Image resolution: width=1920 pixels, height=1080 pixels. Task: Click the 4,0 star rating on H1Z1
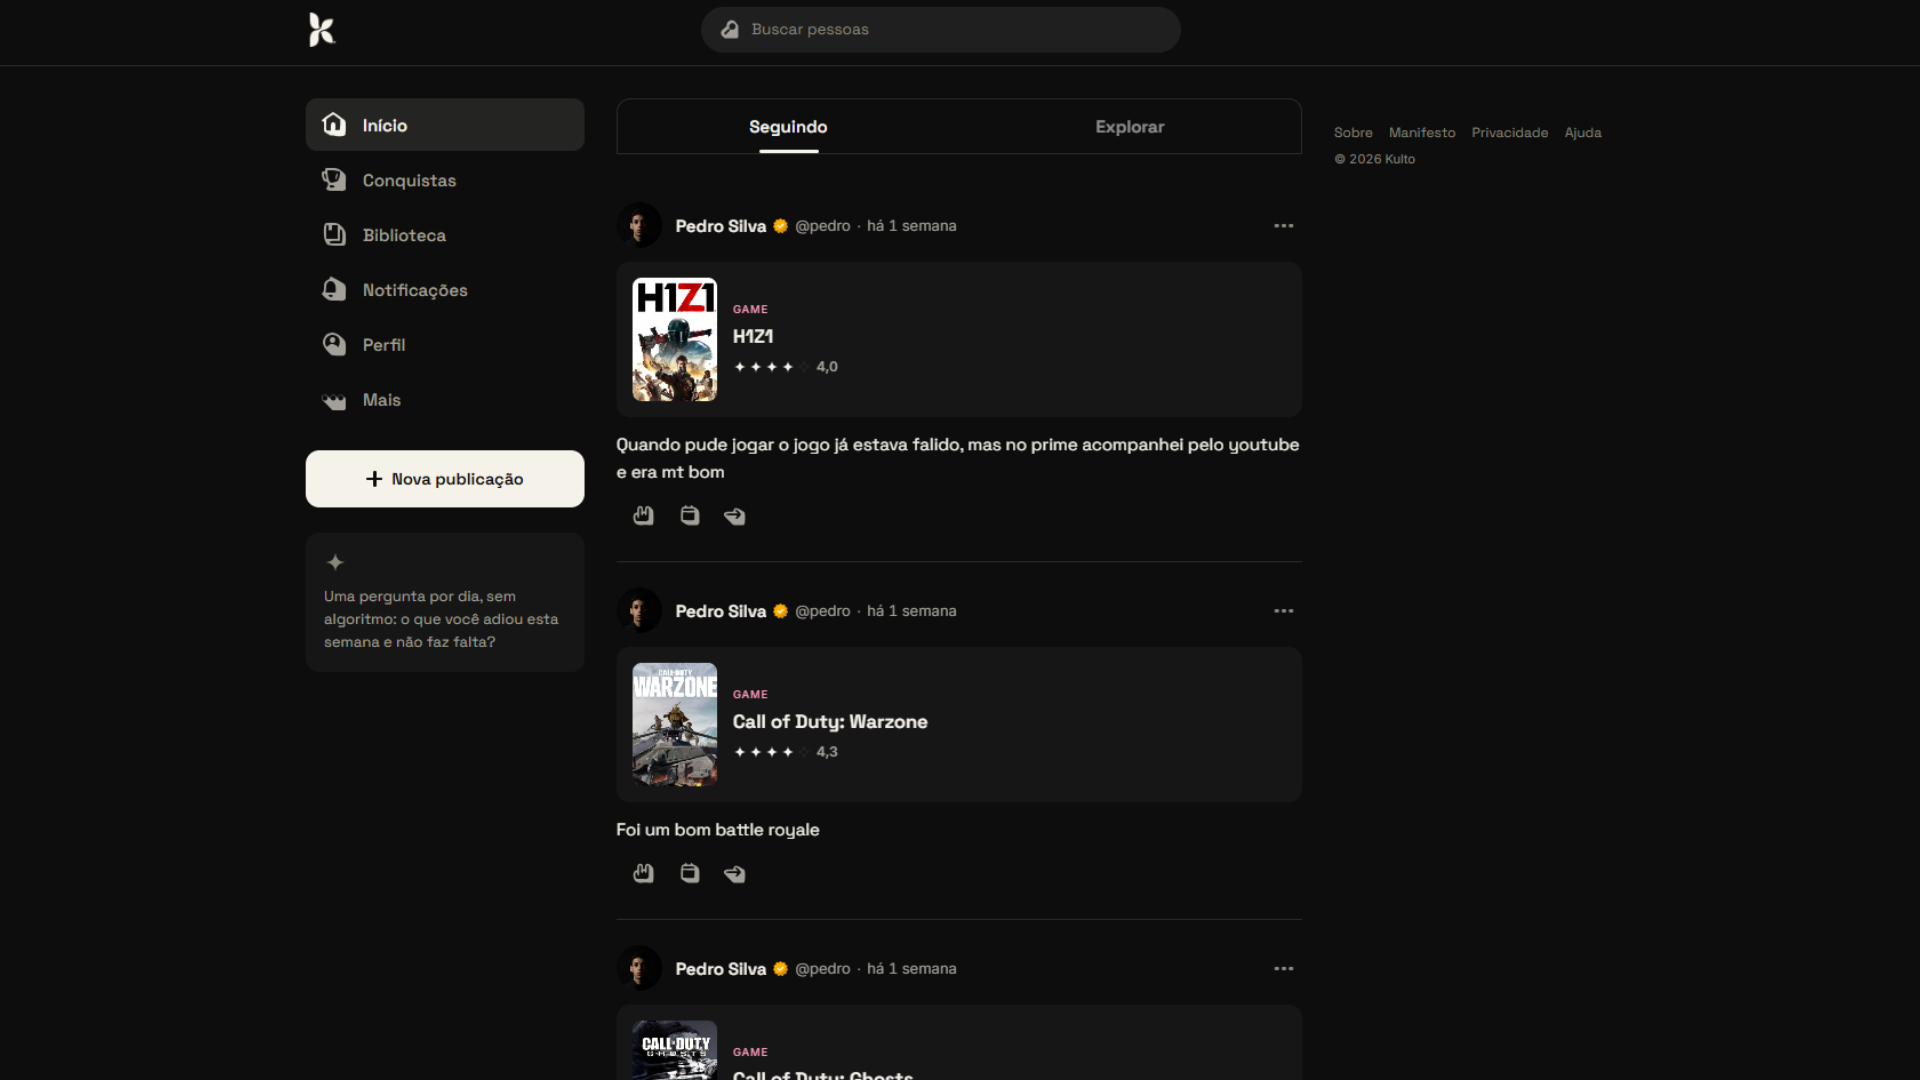point(785,367)
